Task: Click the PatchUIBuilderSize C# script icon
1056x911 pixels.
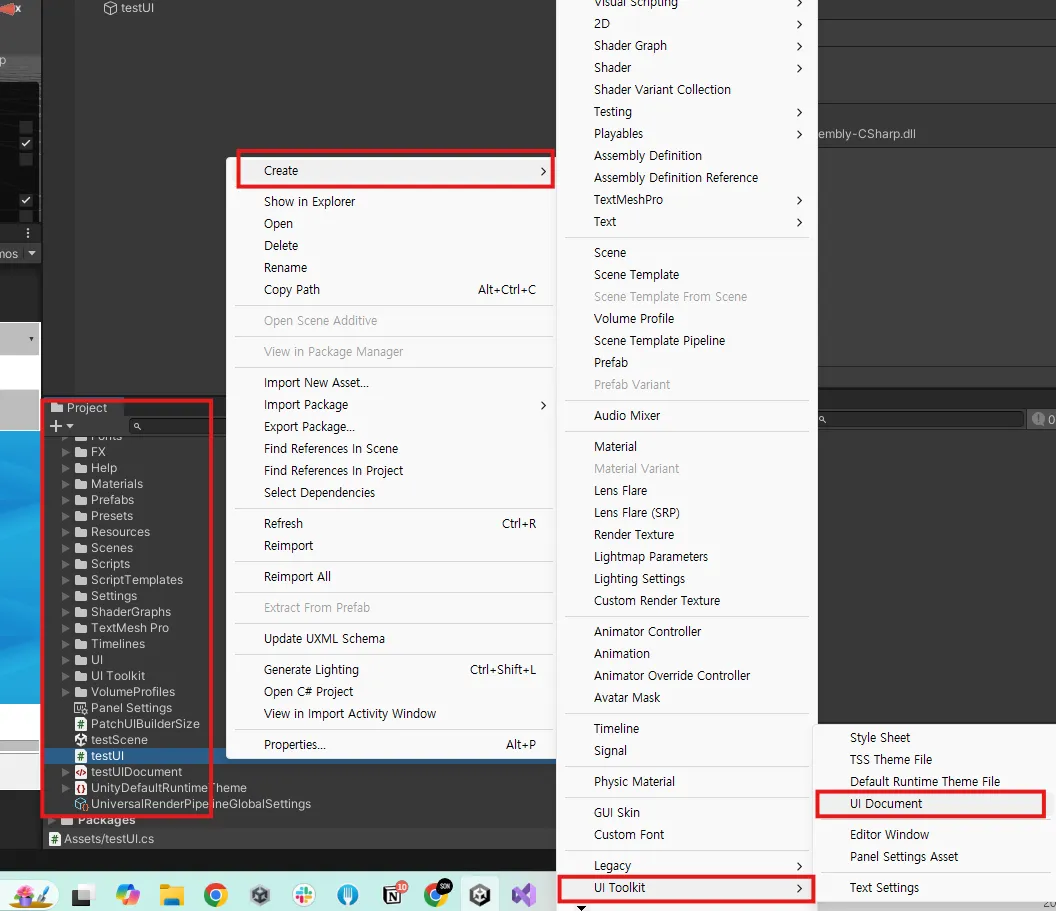Action: click(x=80, y=724)
